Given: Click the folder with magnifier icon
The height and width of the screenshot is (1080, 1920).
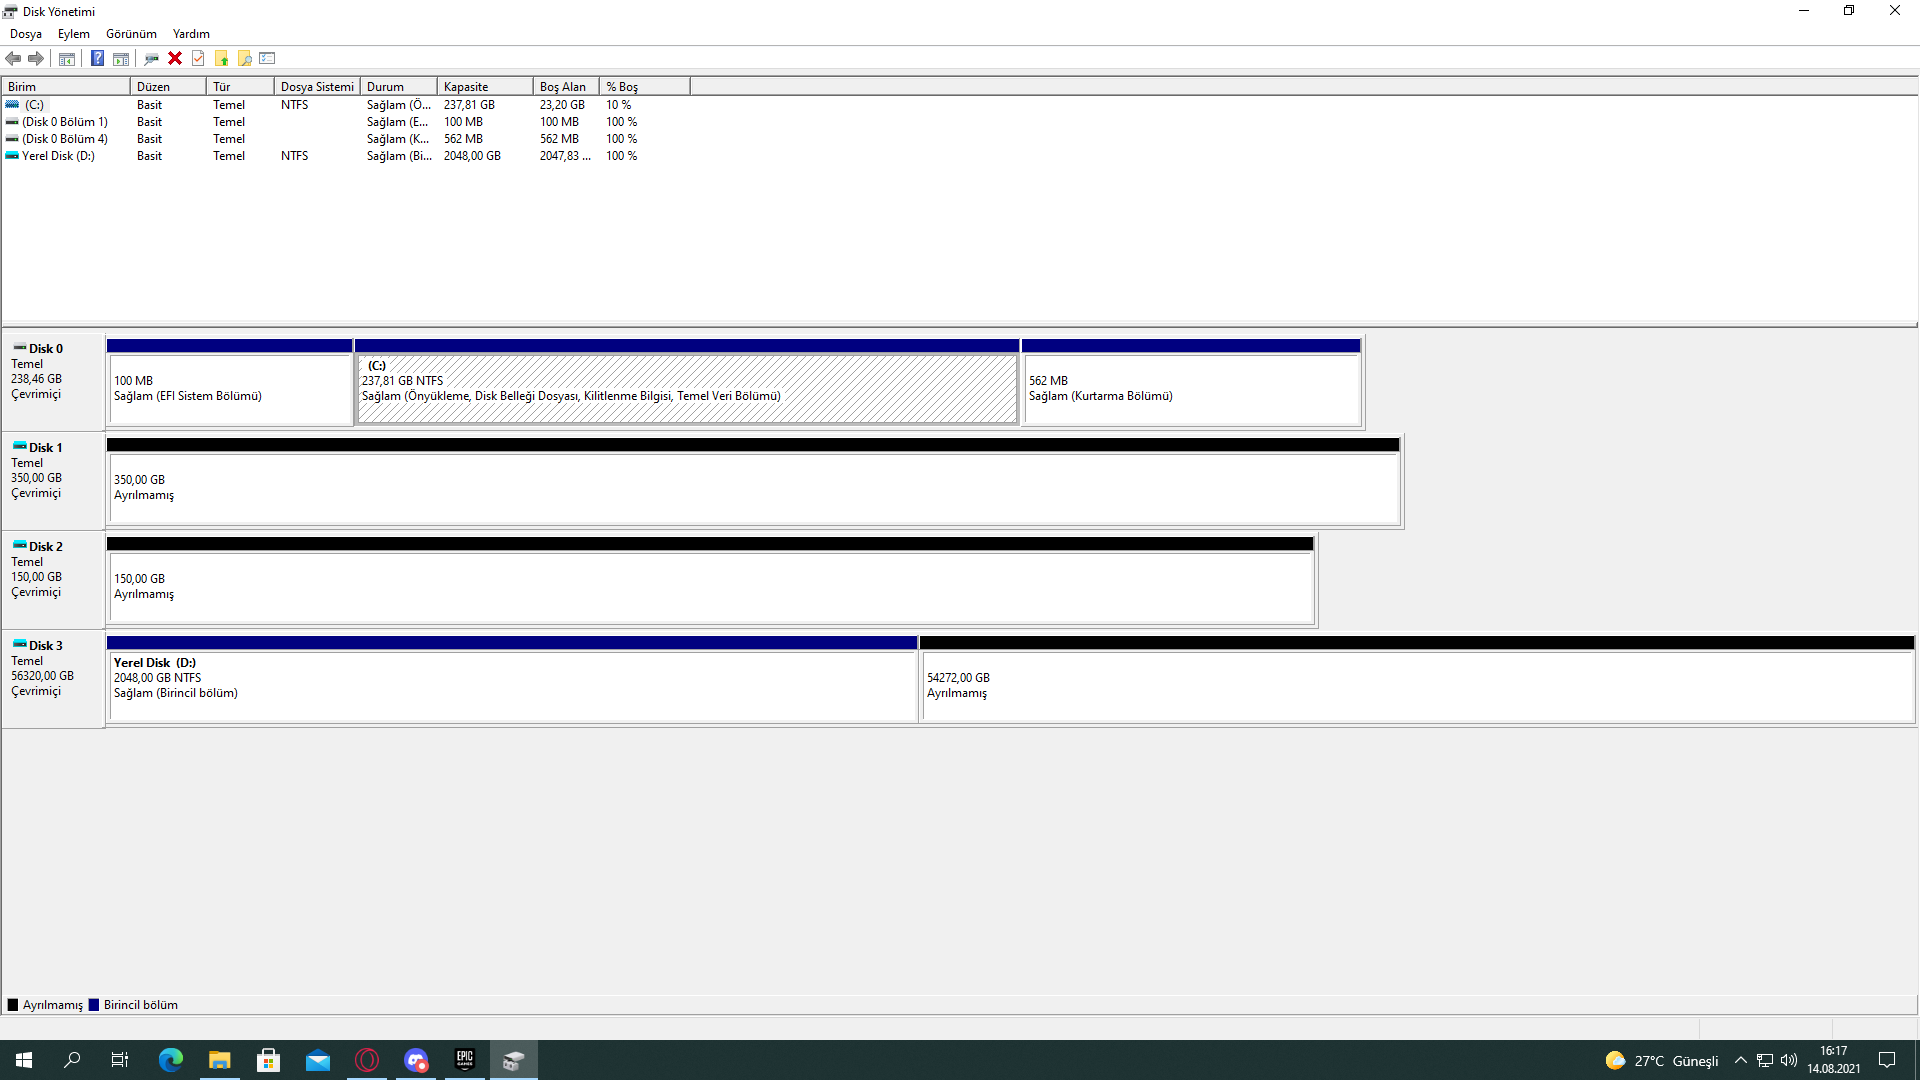Looking at the screenshot, I should point(244,58).
